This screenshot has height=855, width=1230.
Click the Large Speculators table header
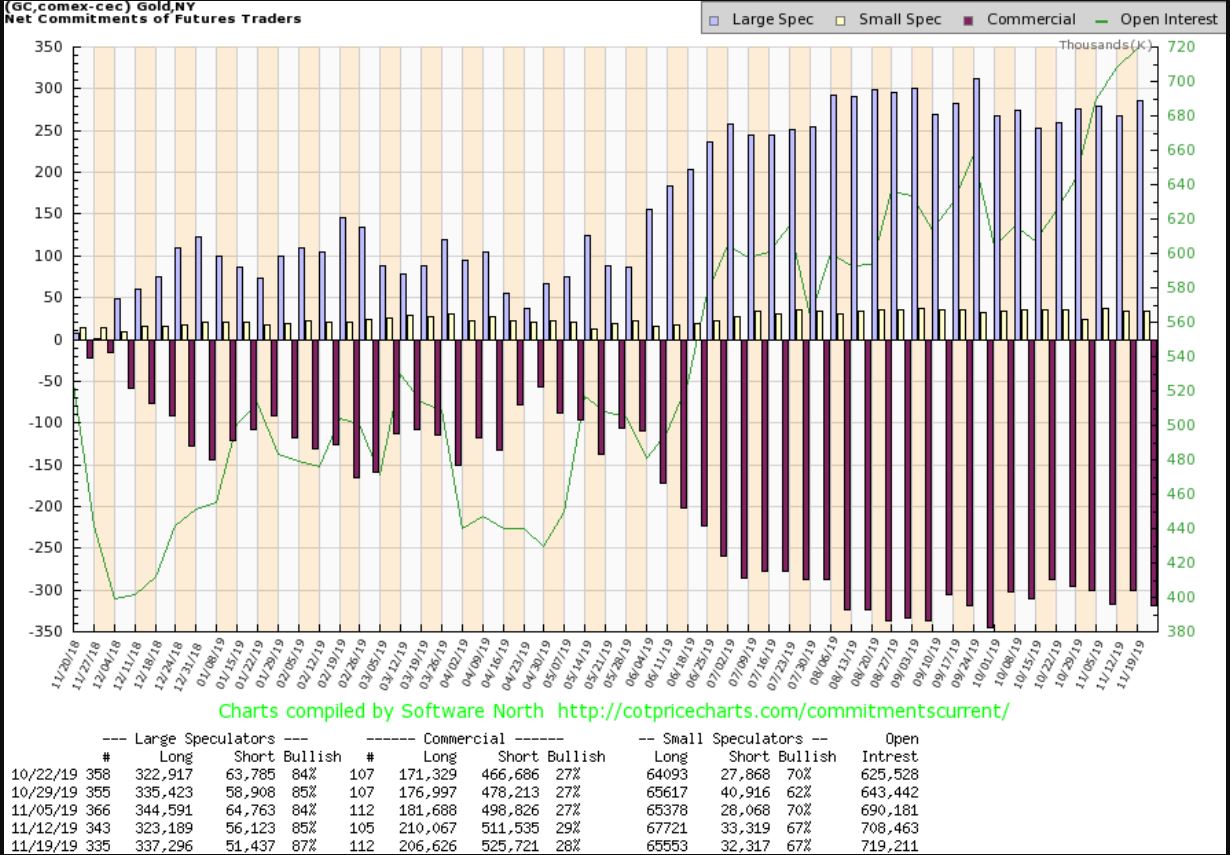pyautogui.click(x=221, y=739)
